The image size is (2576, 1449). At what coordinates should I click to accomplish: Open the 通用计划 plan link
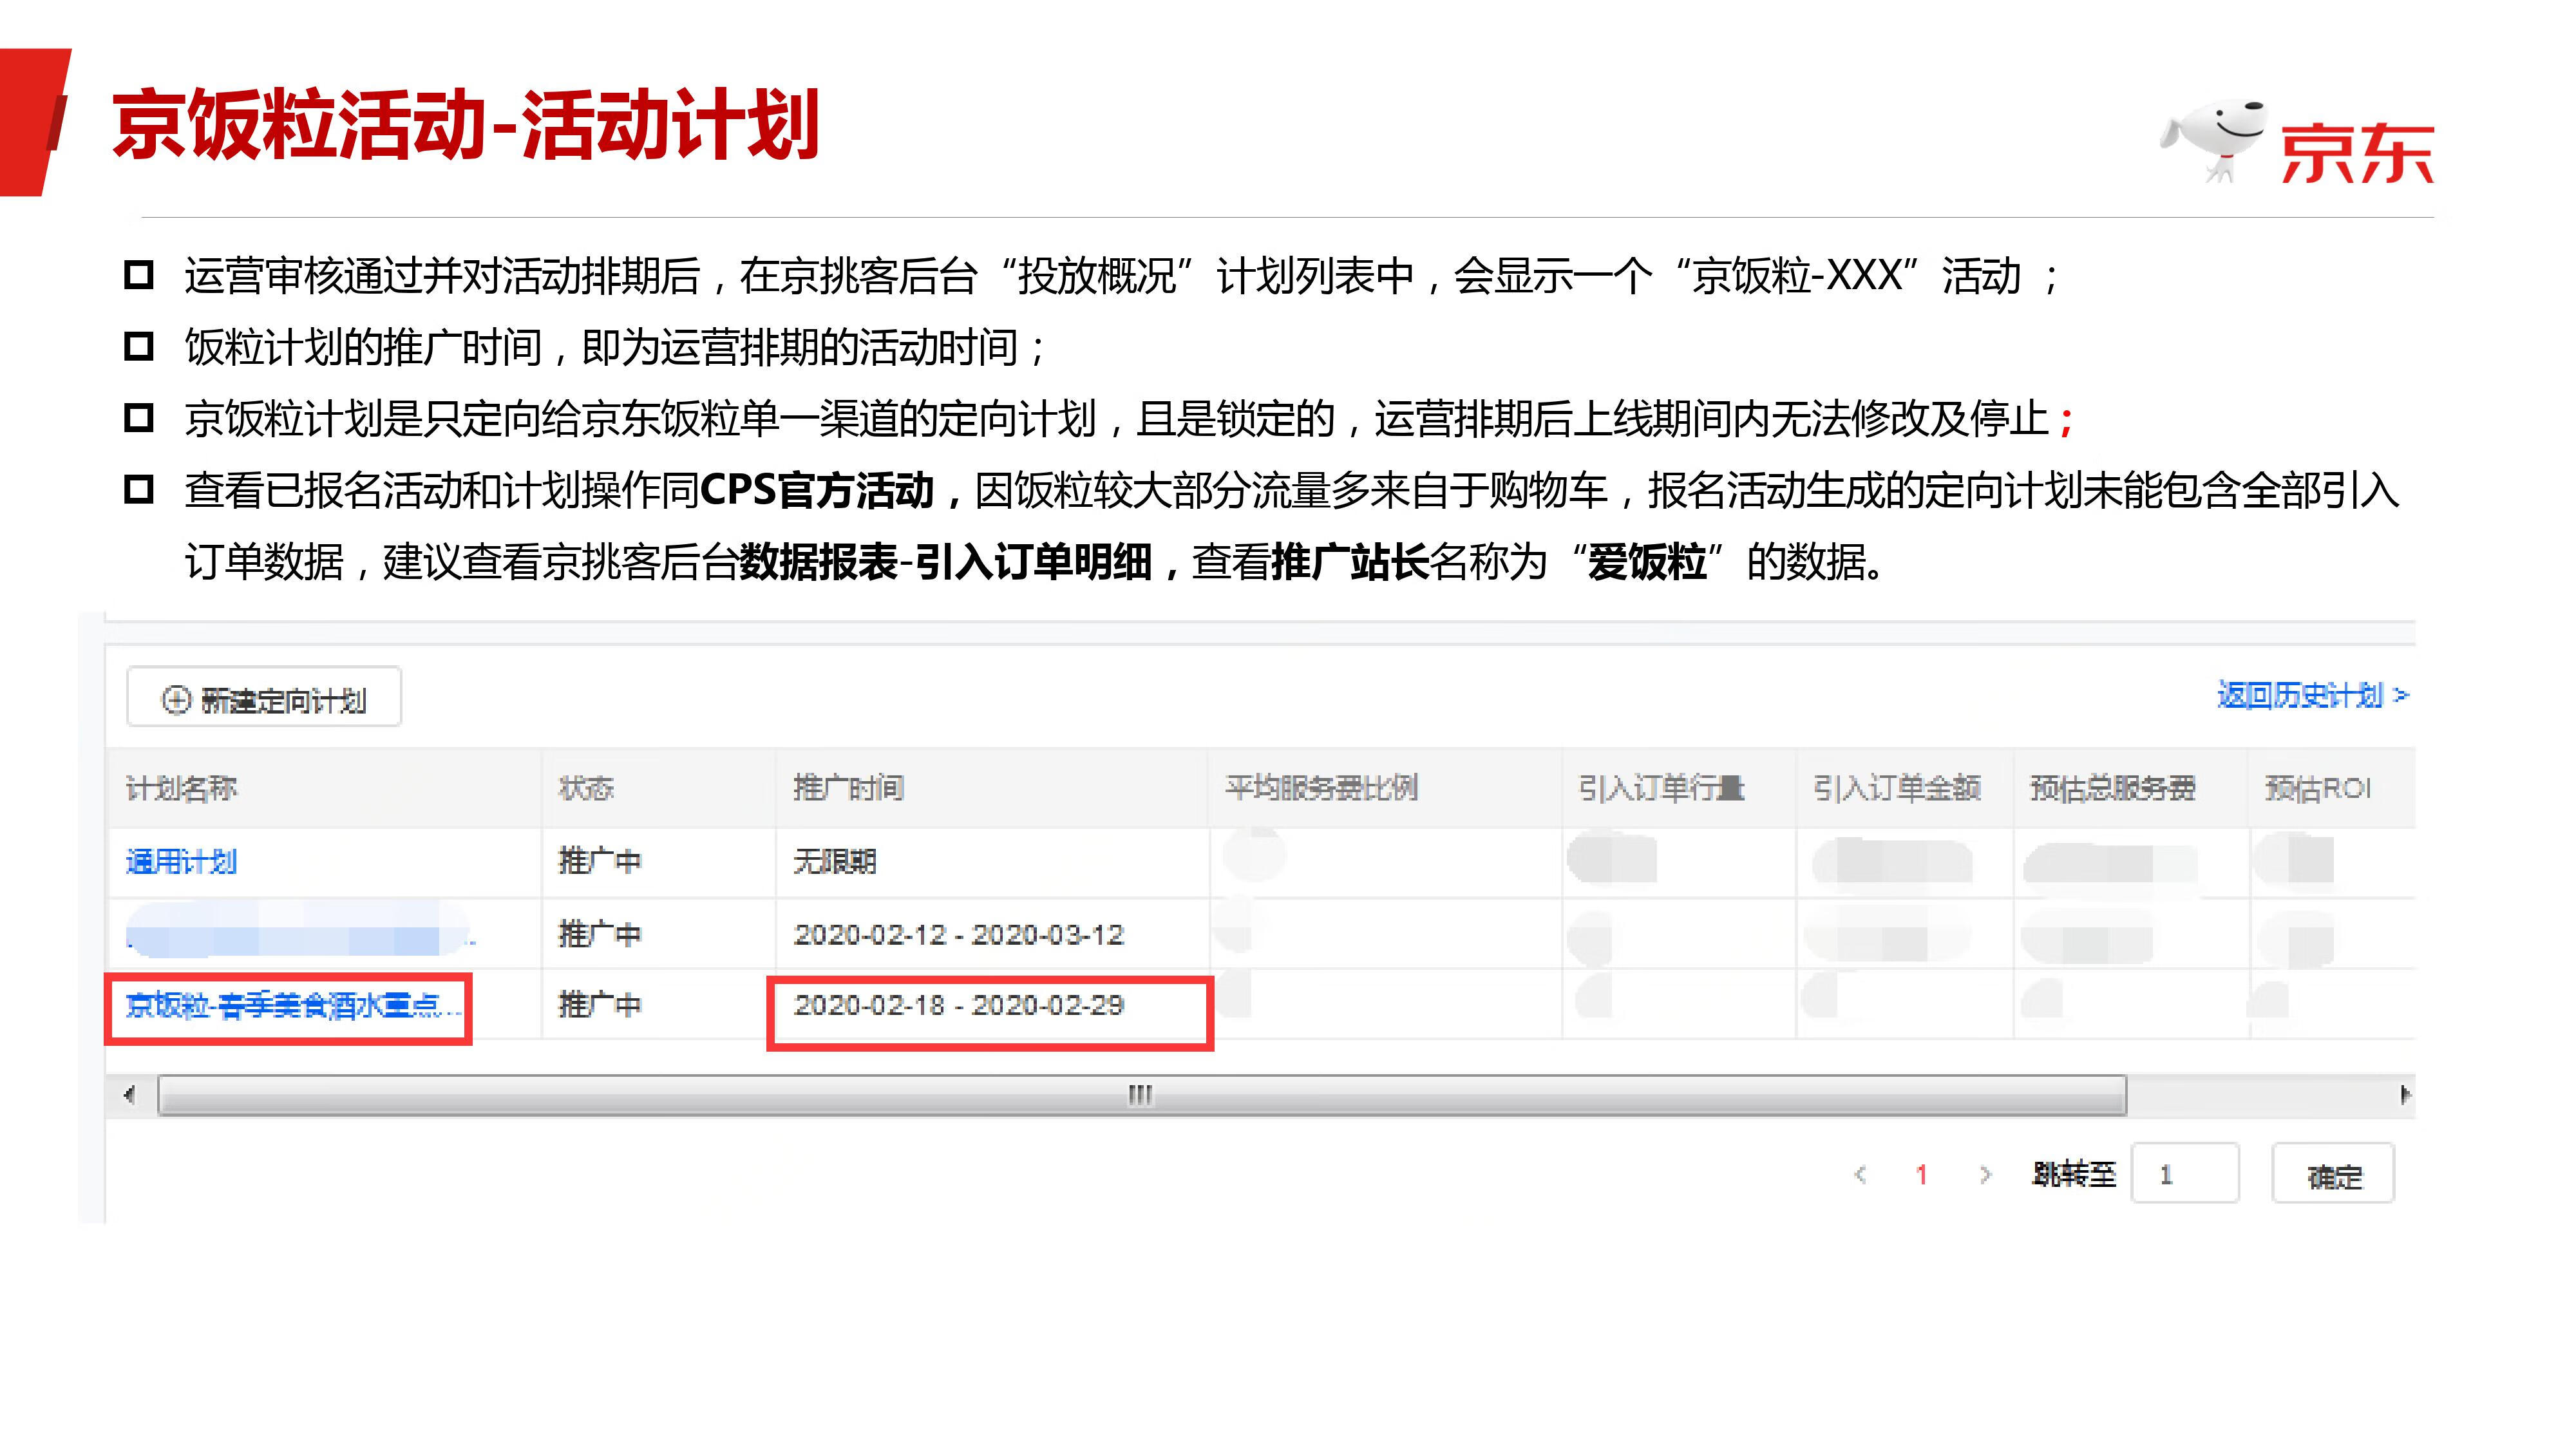181,861
